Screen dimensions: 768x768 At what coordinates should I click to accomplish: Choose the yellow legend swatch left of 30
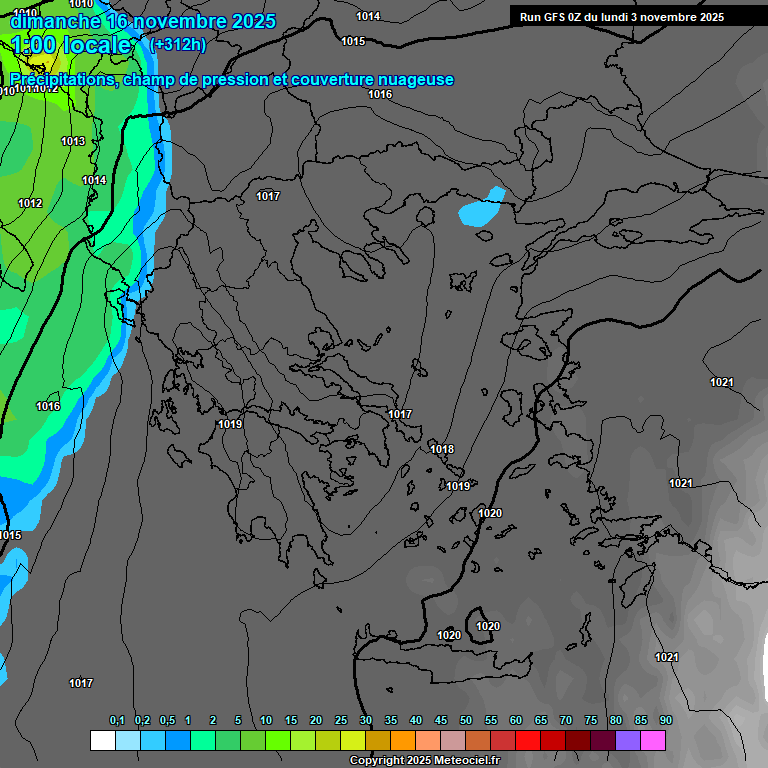point(353,740)
